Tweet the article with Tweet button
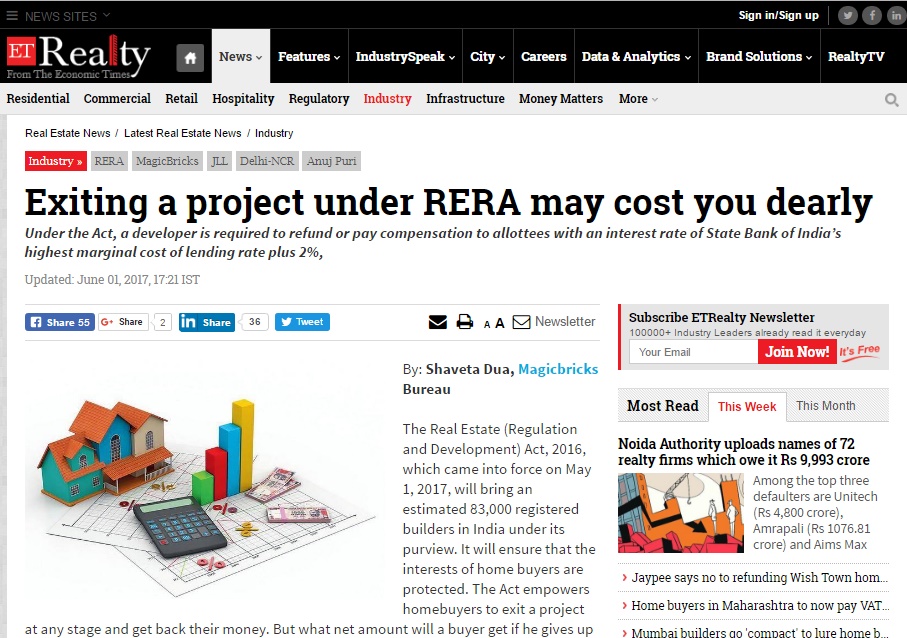 302,322
